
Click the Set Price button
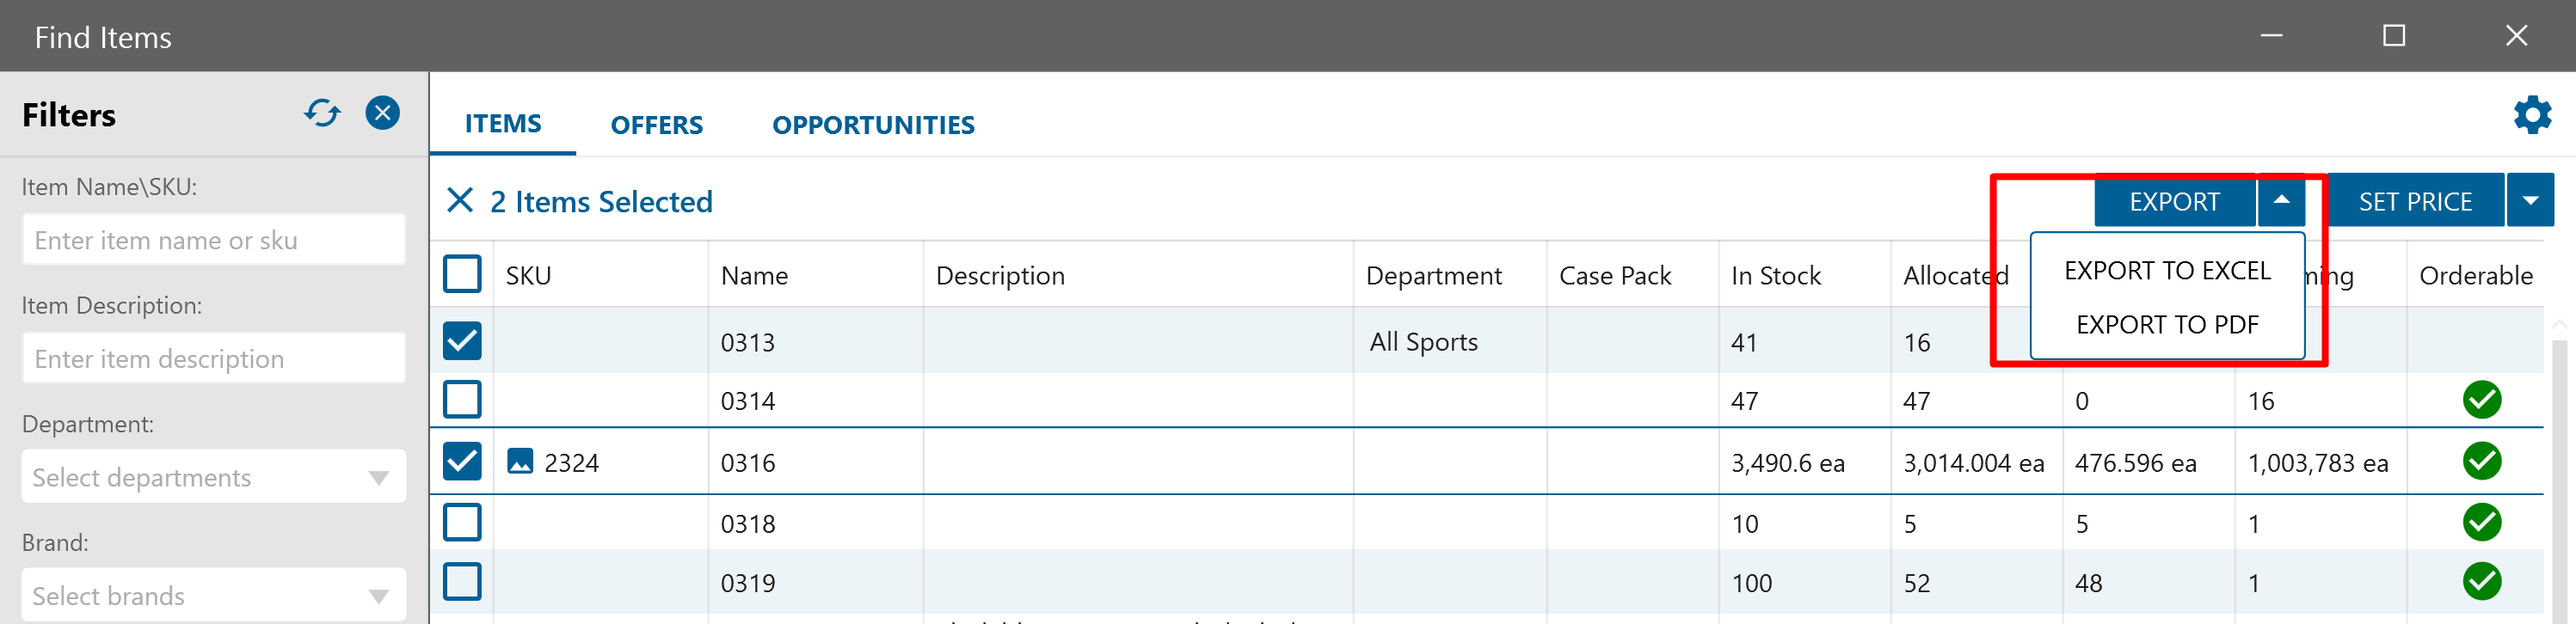(x=2414, y=201)
